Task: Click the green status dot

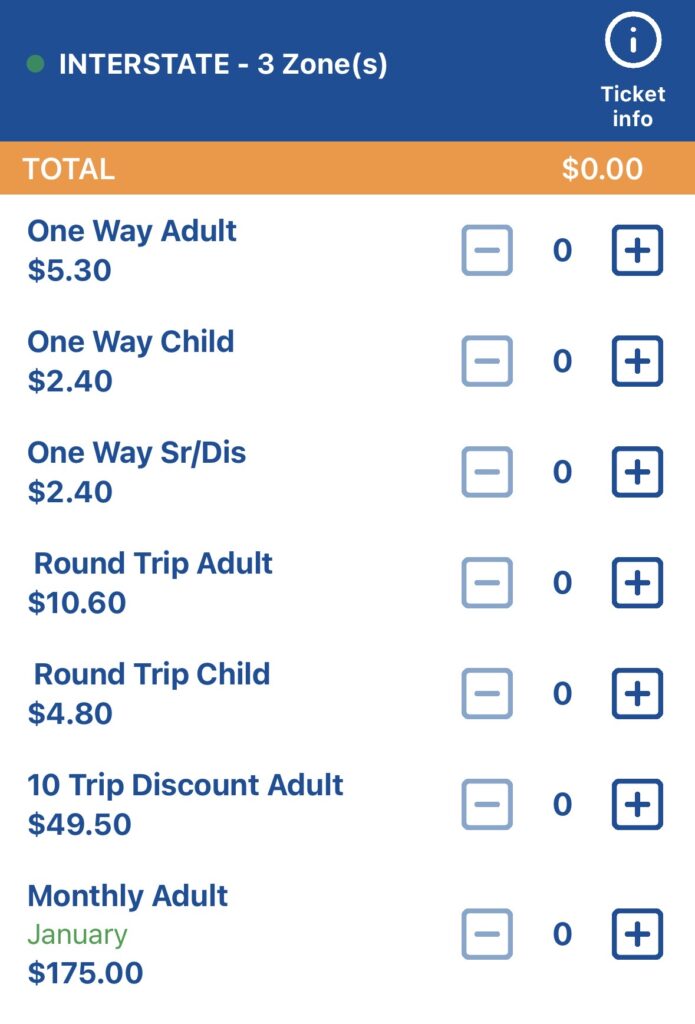Action: [x=36, y=65]
